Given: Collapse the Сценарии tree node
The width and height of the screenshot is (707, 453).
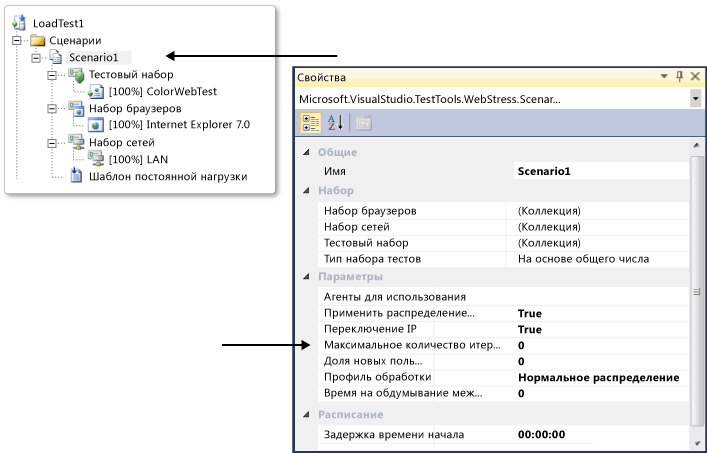Looking at the screenshot, I should pyautogui.click(x=17, y=41).
